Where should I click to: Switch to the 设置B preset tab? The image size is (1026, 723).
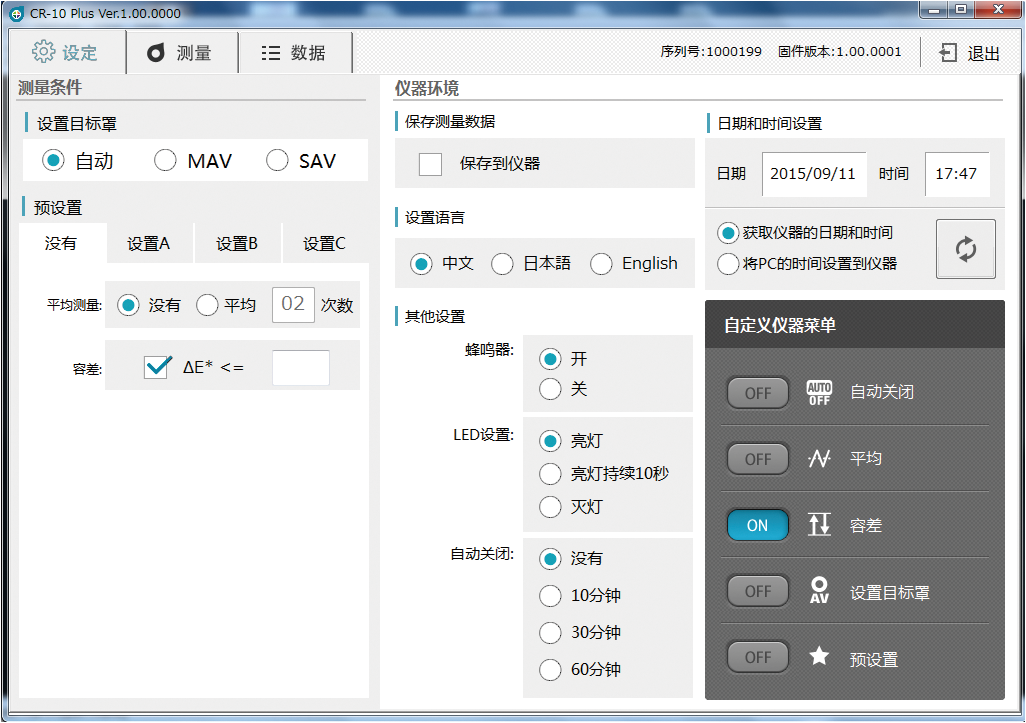pyautogui.click(x=238, y=243)
